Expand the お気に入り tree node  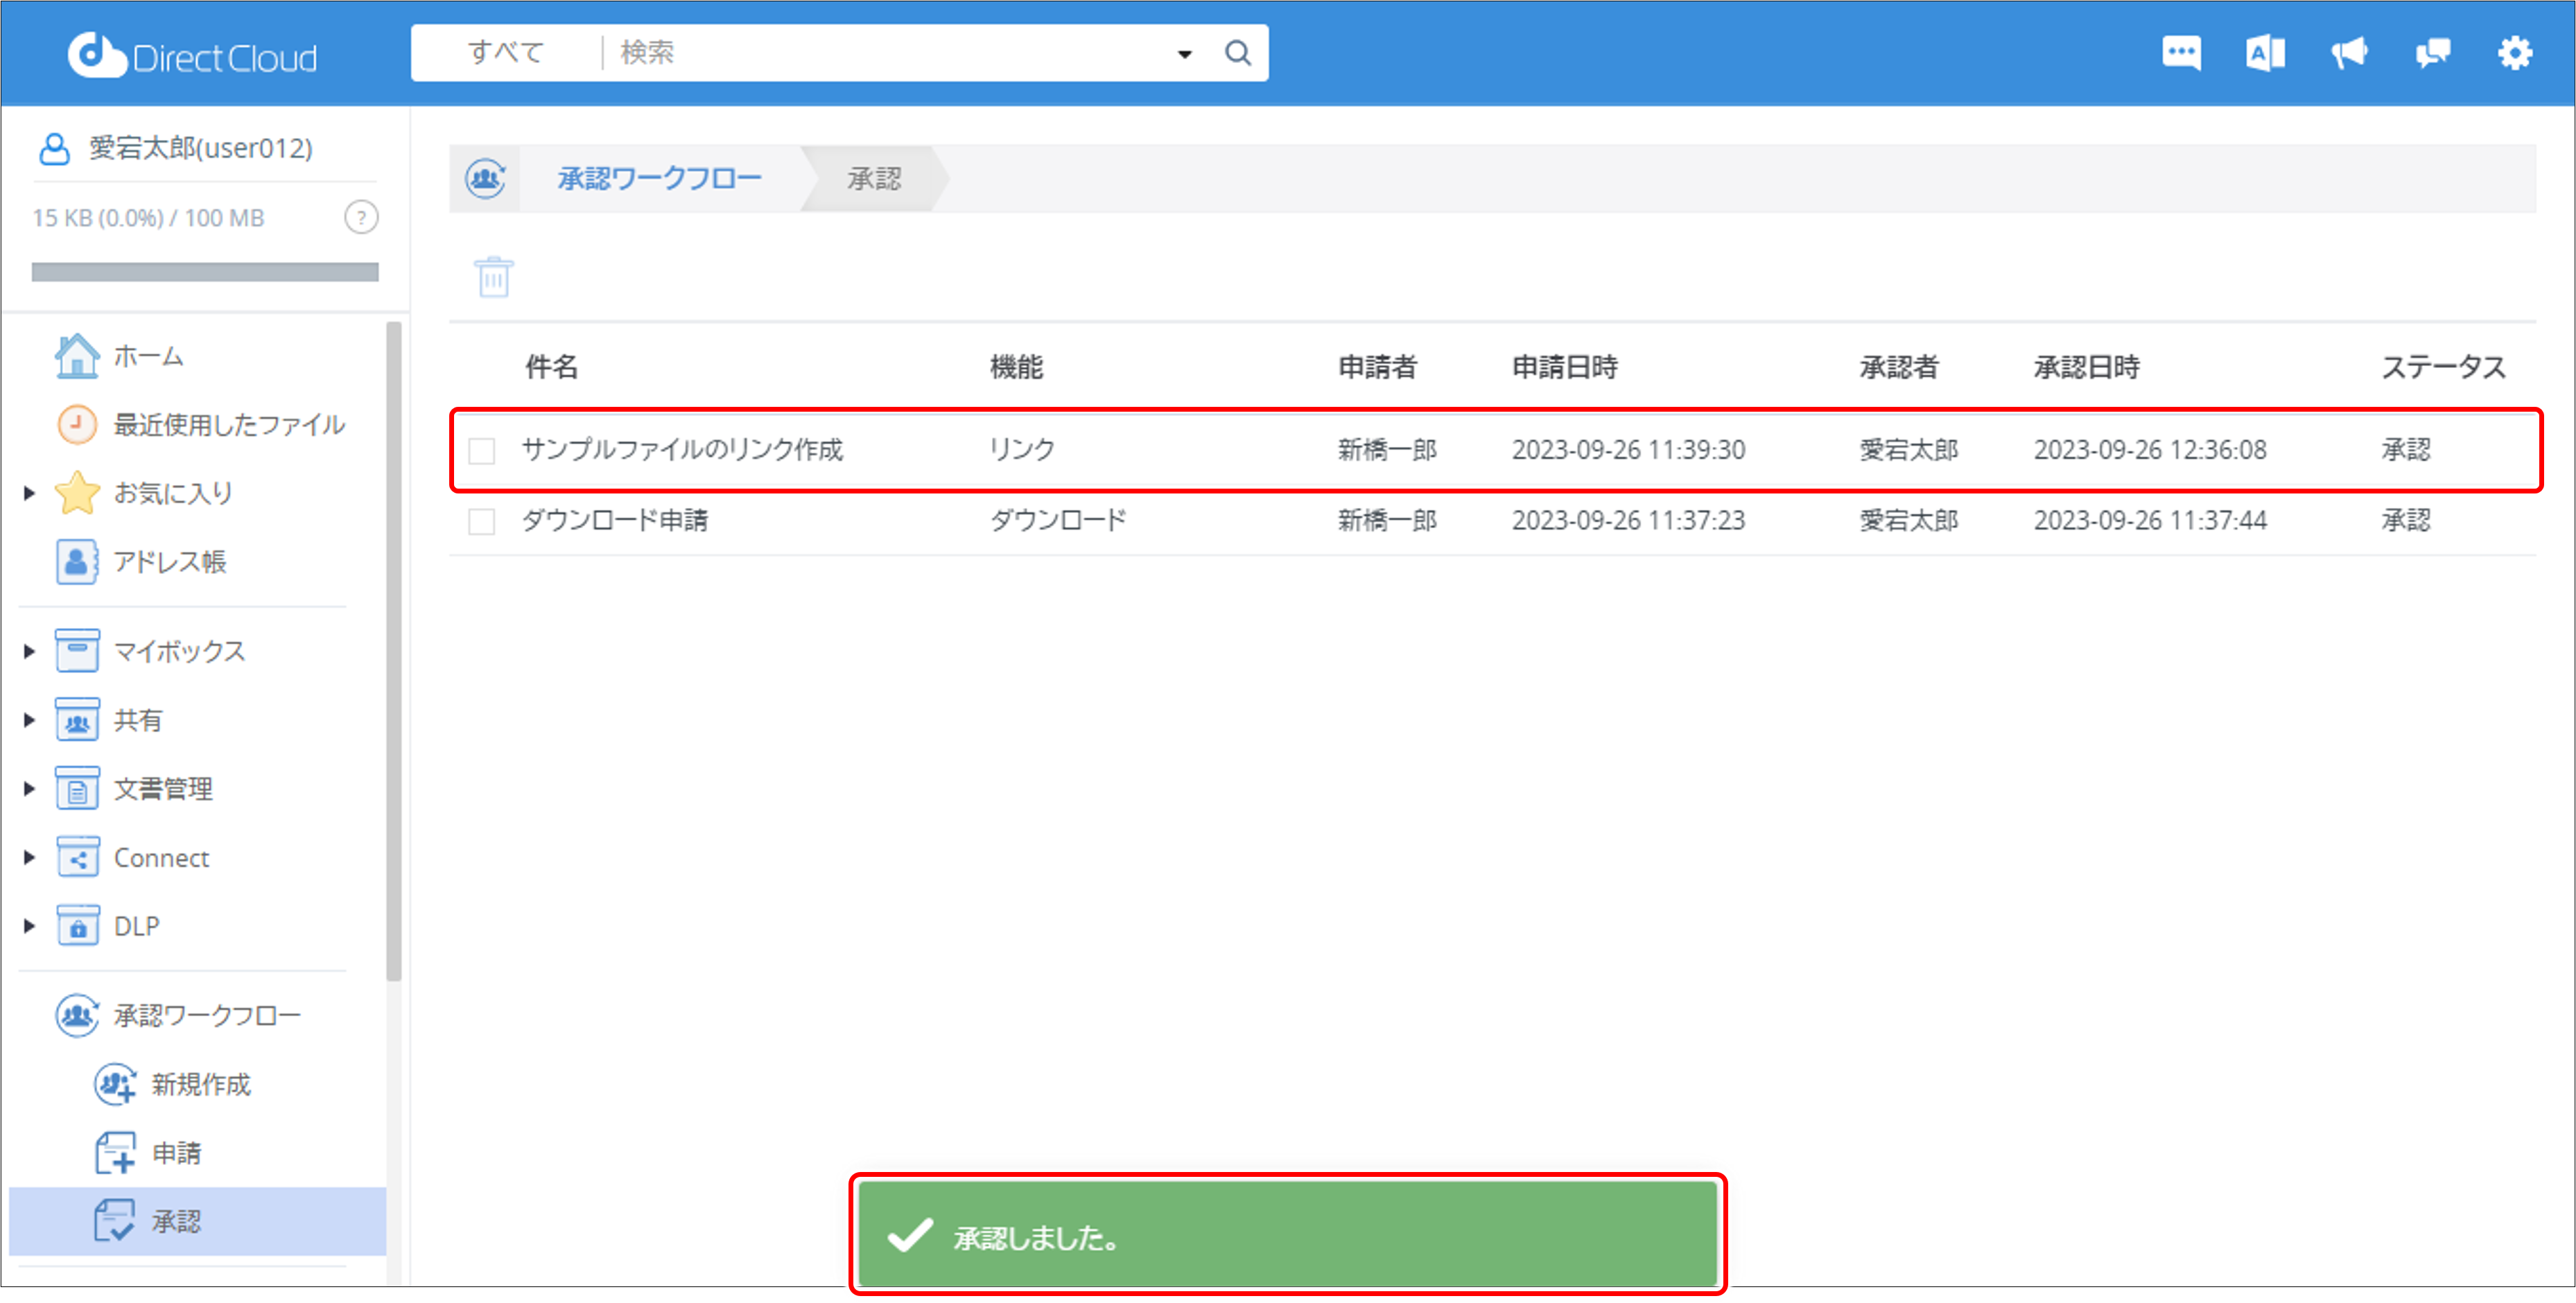point(29,493)
